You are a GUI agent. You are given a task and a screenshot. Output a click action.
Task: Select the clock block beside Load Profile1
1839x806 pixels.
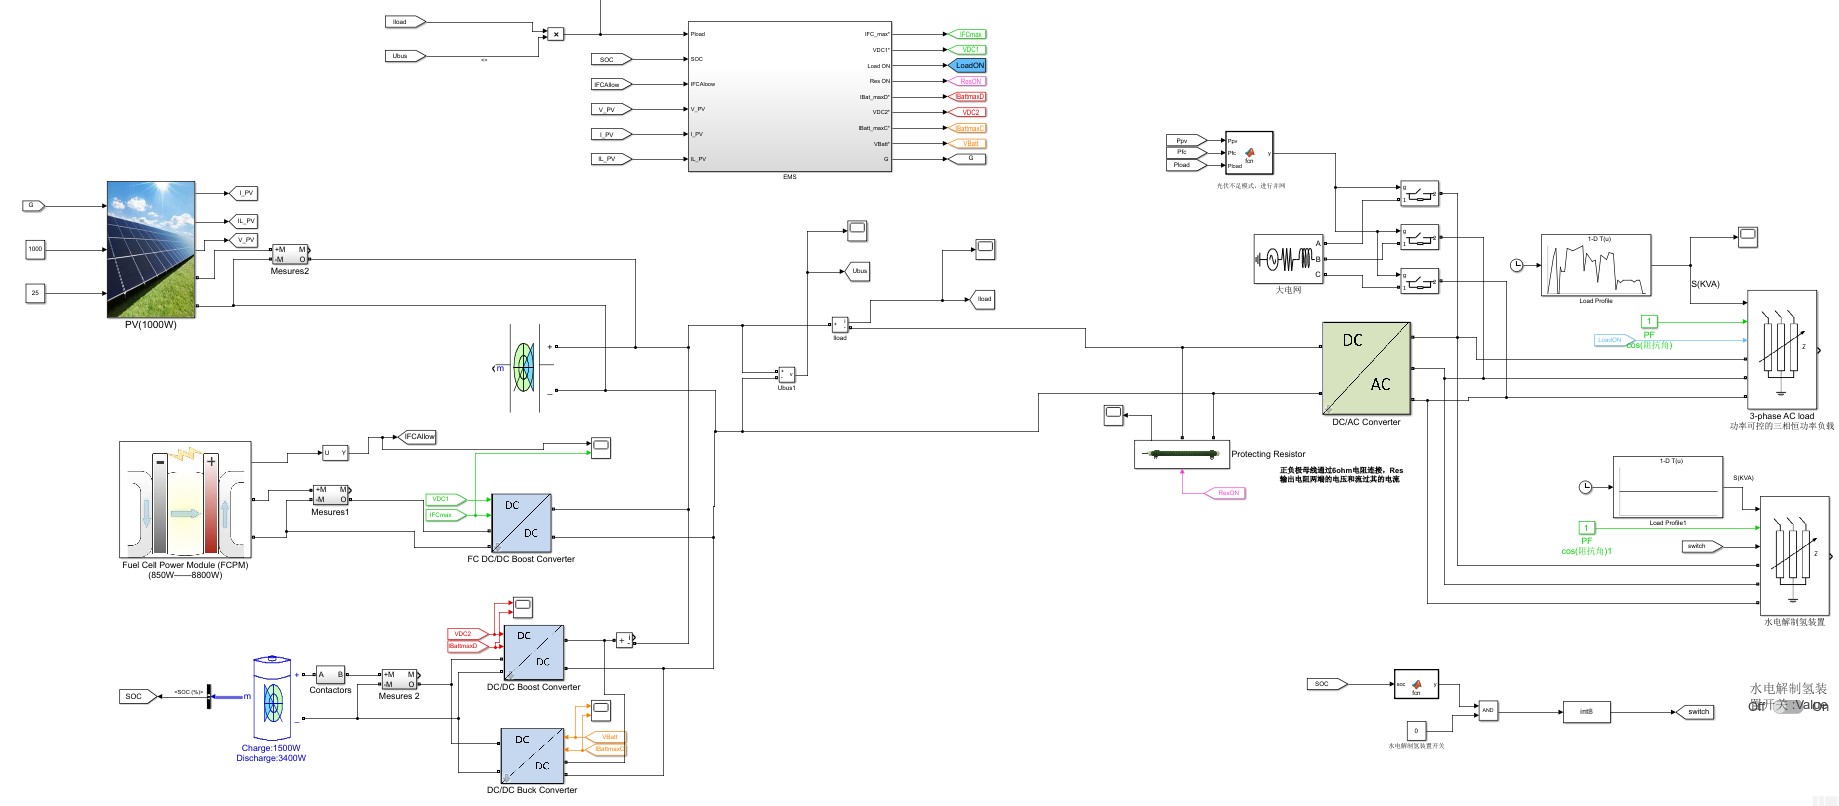[x=1585, y=487]
